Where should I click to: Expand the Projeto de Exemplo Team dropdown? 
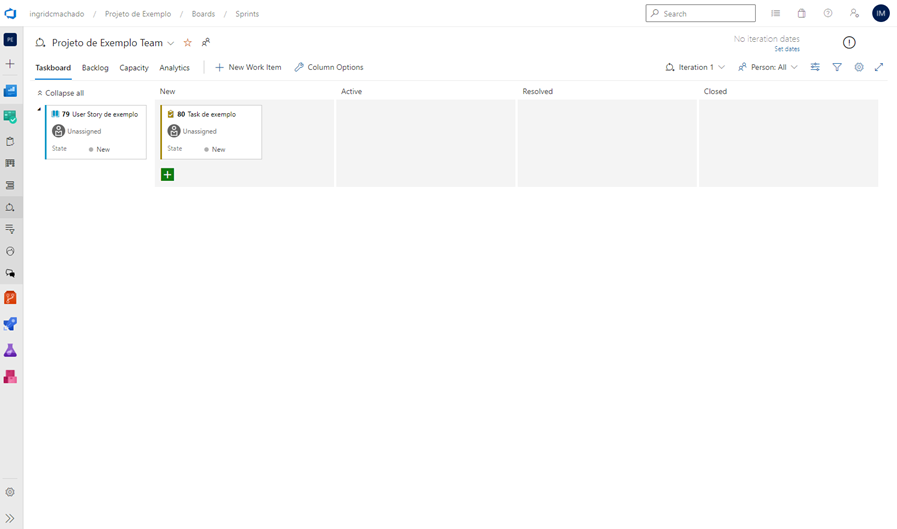(x=170, y=43)
